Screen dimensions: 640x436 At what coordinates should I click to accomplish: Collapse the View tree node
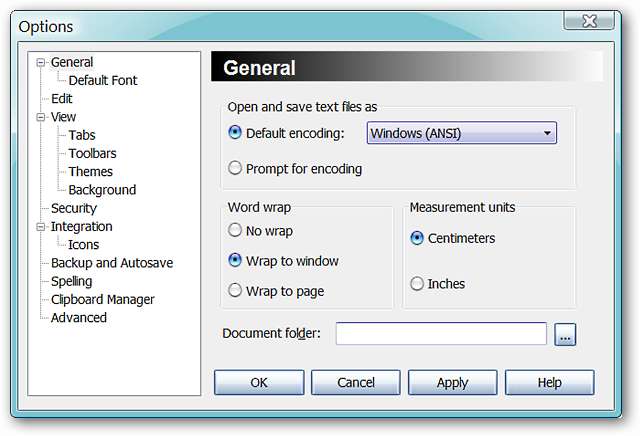click(x=41, y=117)
